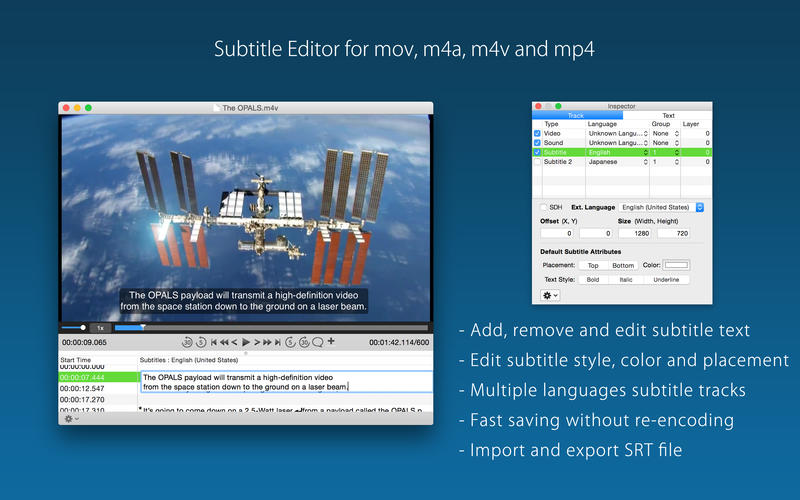This screenshot has height=500, width=800.
Task: Open Video track language dropdown
Action: [617, 133]
